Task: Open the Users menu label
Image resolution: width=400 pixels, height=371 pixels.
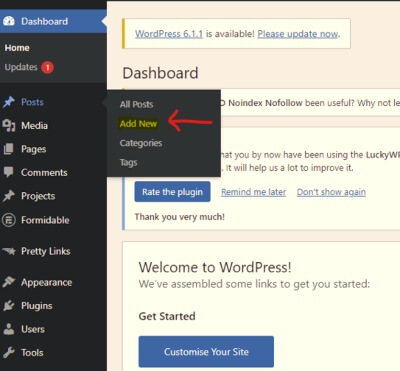Action: (x=33, y=329)
